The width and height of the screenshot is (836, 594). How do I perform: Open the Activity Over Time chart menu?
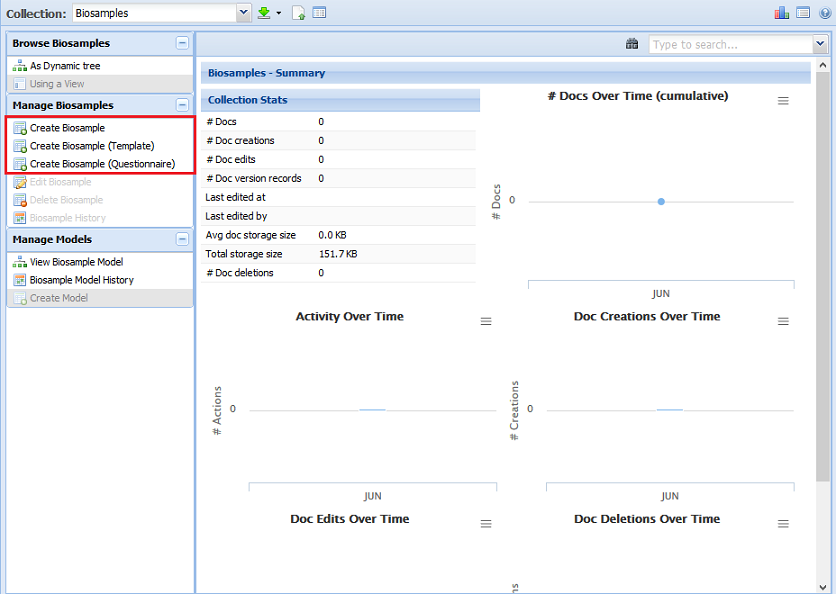(486, 321)
